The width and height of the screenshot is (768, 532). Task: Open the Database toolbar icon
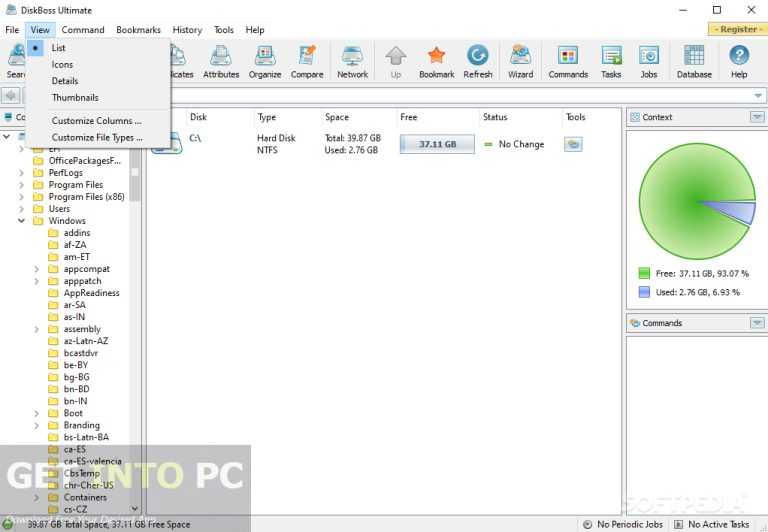694,61
